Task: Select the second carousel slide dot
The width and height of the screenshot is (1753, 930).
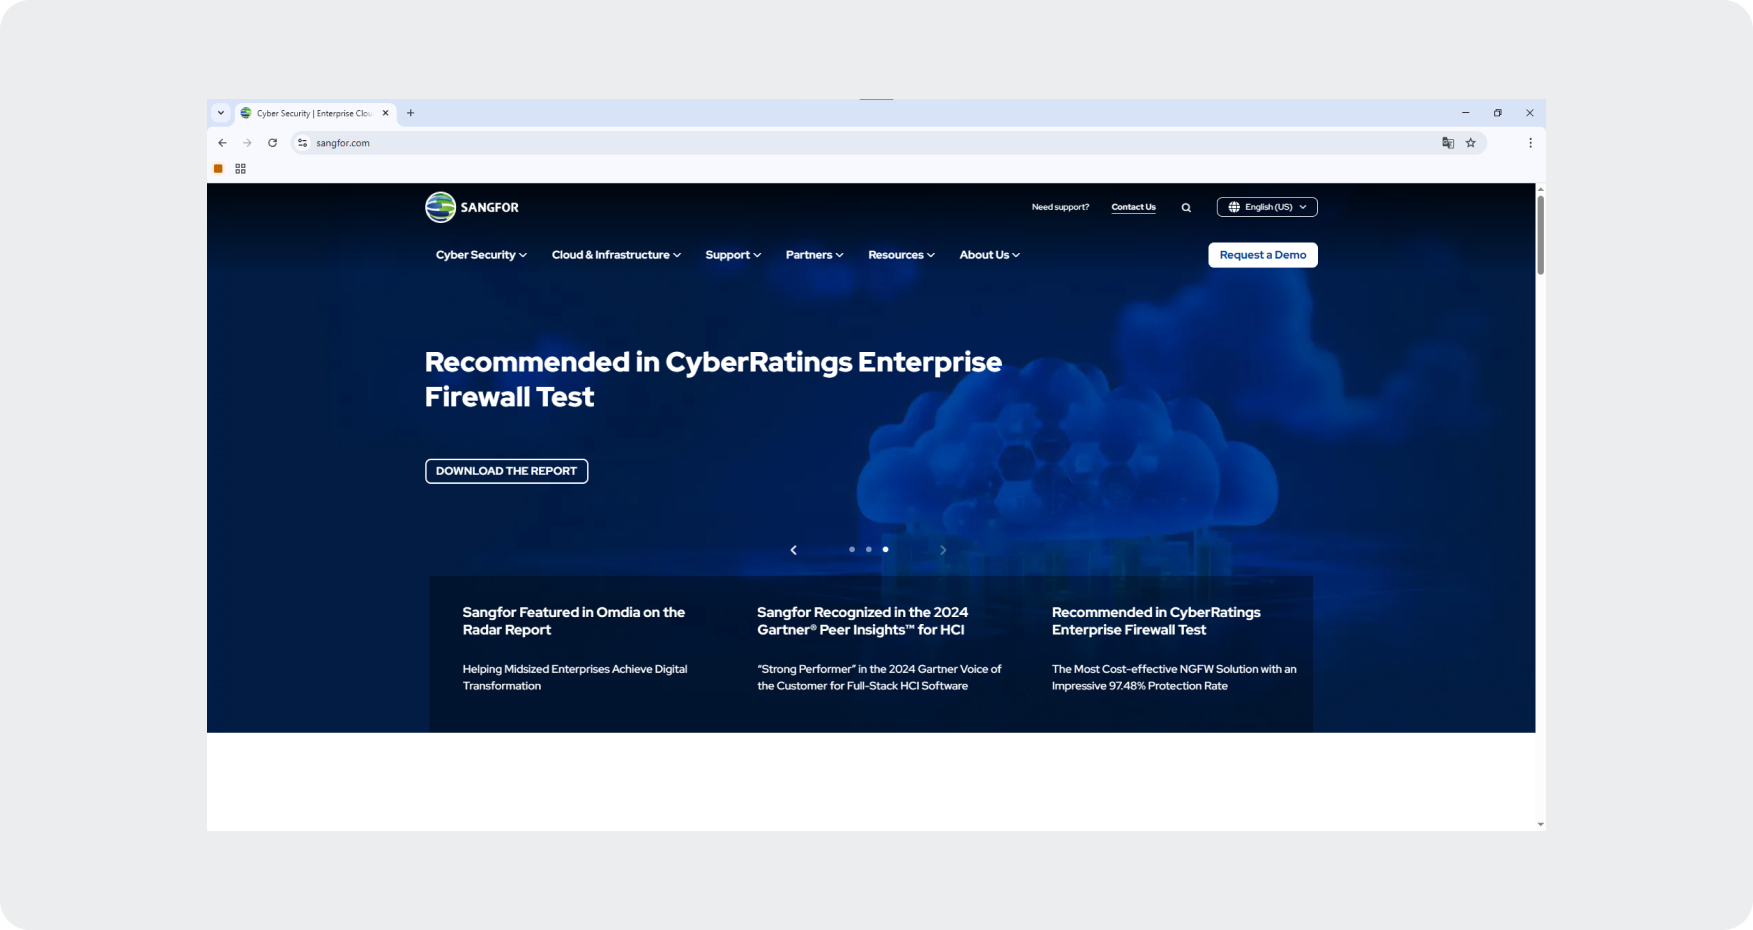Action: click(x=868, y=549)
